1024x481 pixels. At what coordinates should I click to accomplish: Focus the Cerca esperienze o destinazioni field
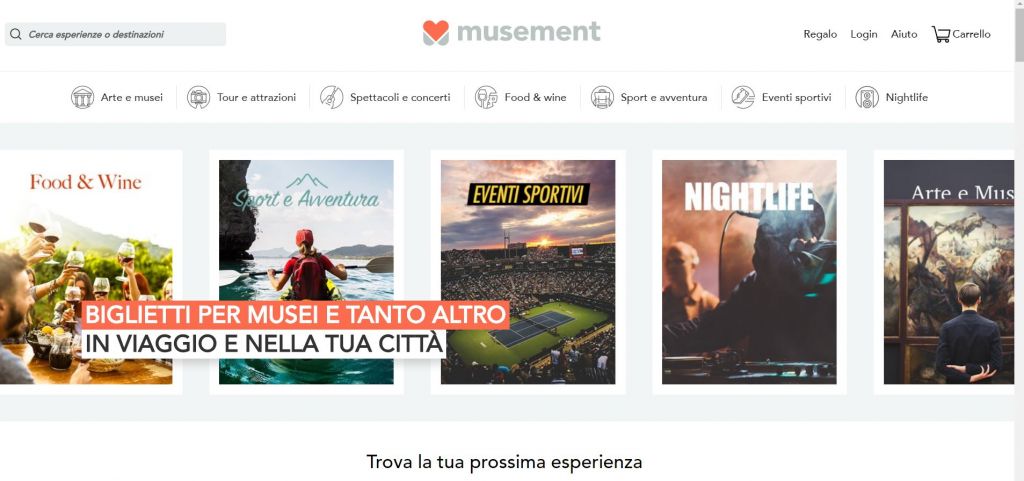(116, 34)
